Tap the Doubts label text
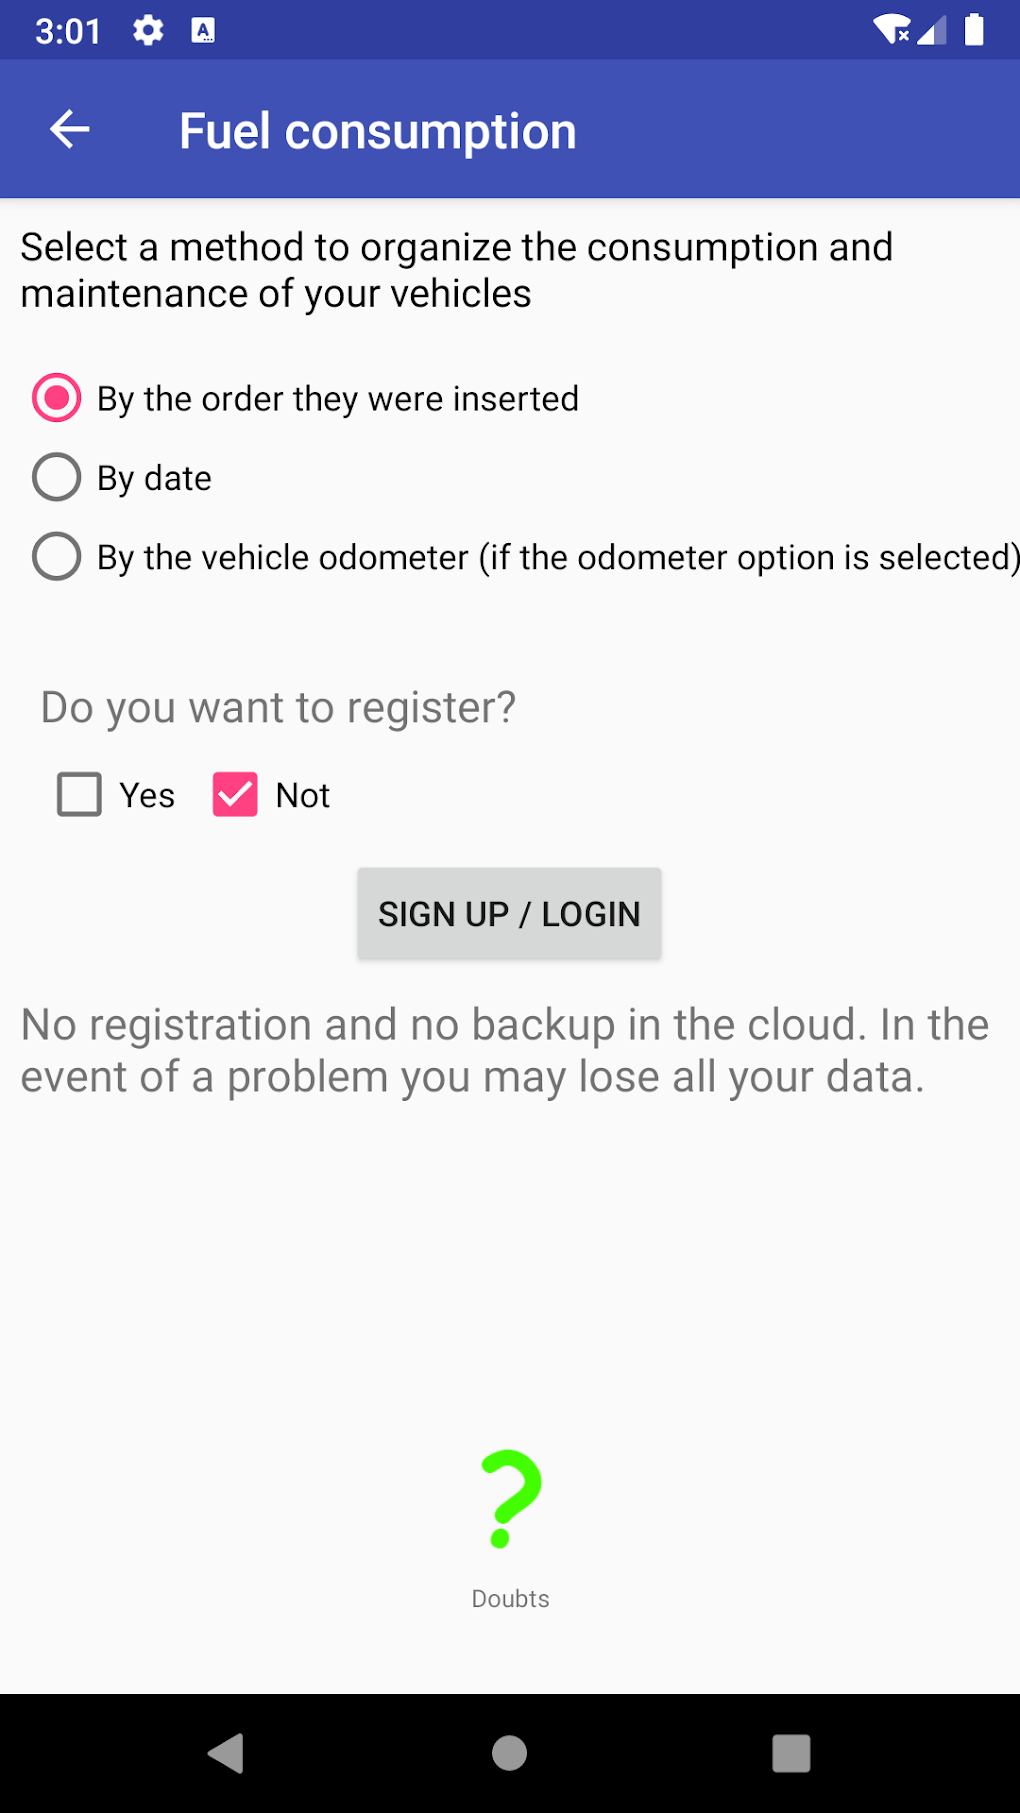 (510, 1599)
